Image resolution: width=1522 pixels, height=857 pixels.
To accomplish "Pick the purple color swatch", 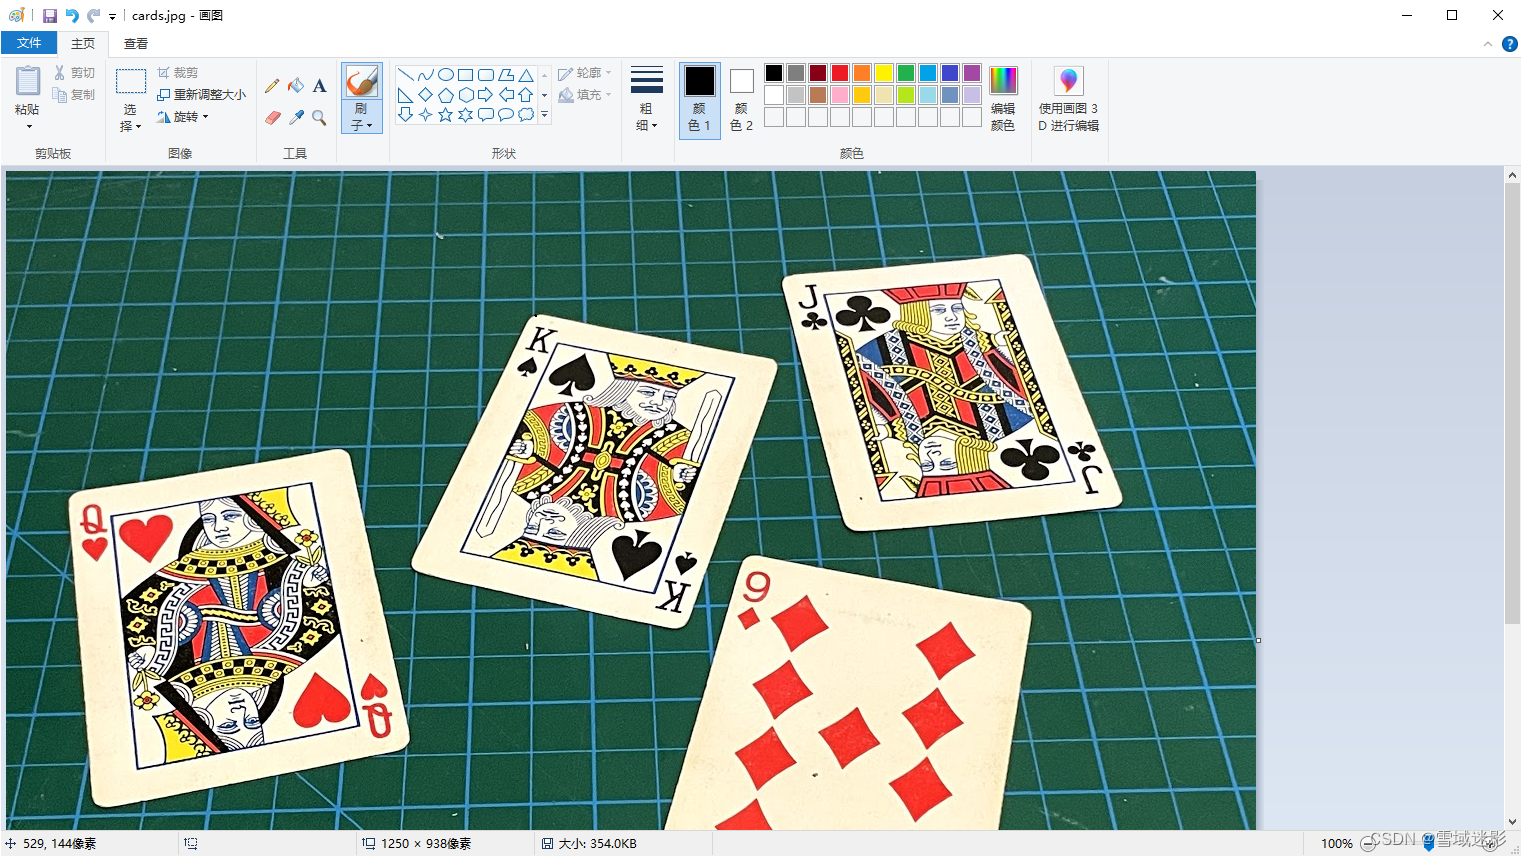I will click(x=972, y=73).
